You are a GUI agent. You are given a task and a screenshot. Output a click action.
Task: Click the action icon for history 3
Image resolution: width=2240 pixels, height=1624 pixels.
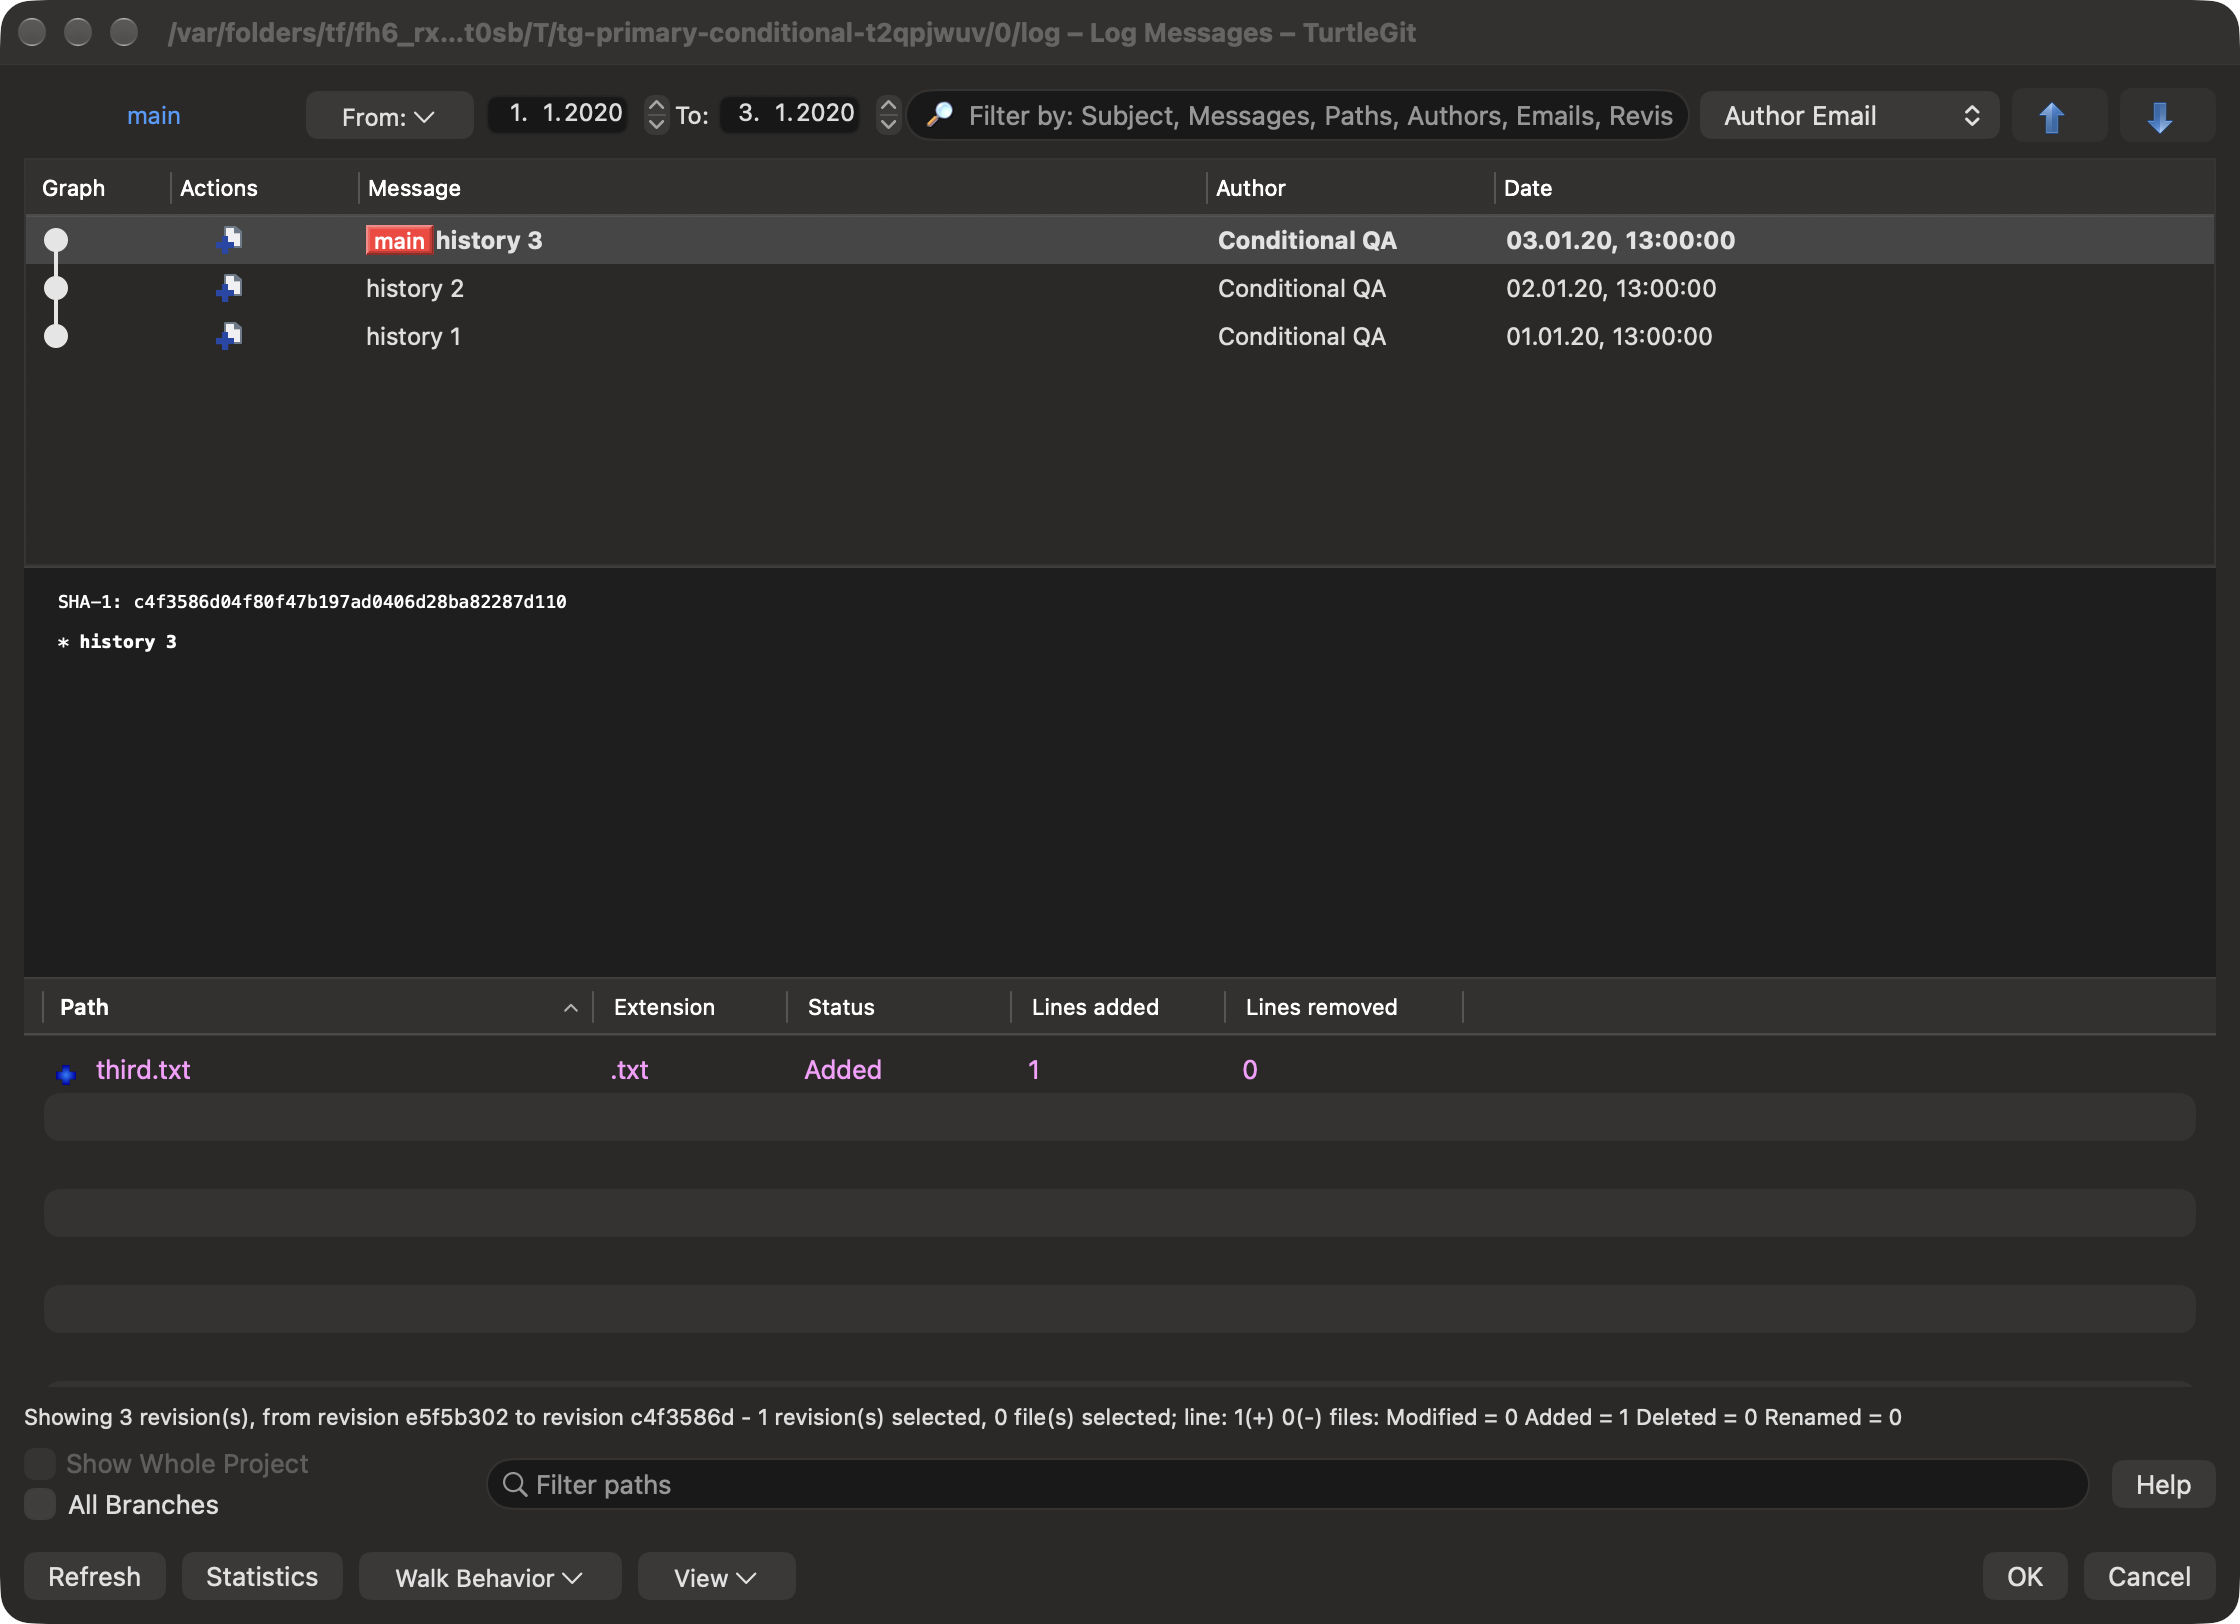[229, 240]
